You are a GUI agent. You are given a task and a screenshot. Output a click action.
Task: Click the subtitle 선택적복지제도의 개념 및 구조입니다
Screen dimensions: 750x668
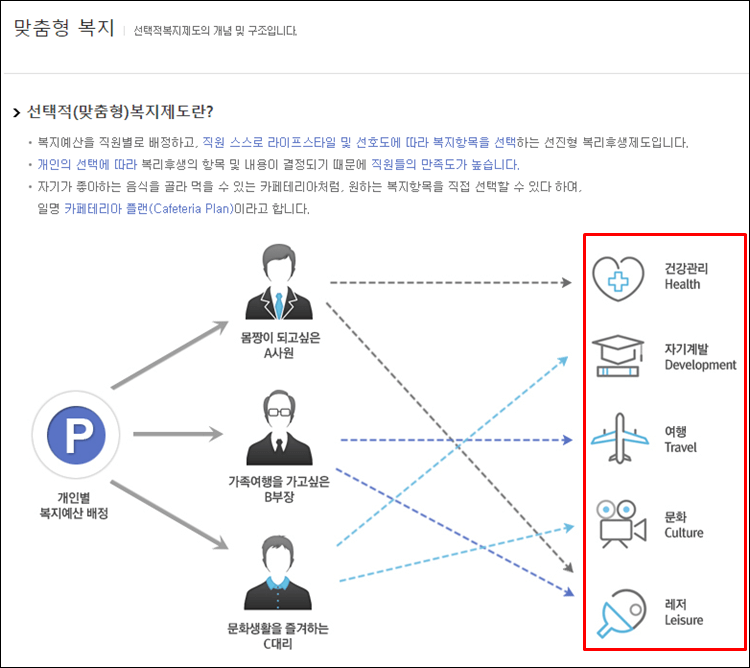pyautogui.click(x=215, y=31)
